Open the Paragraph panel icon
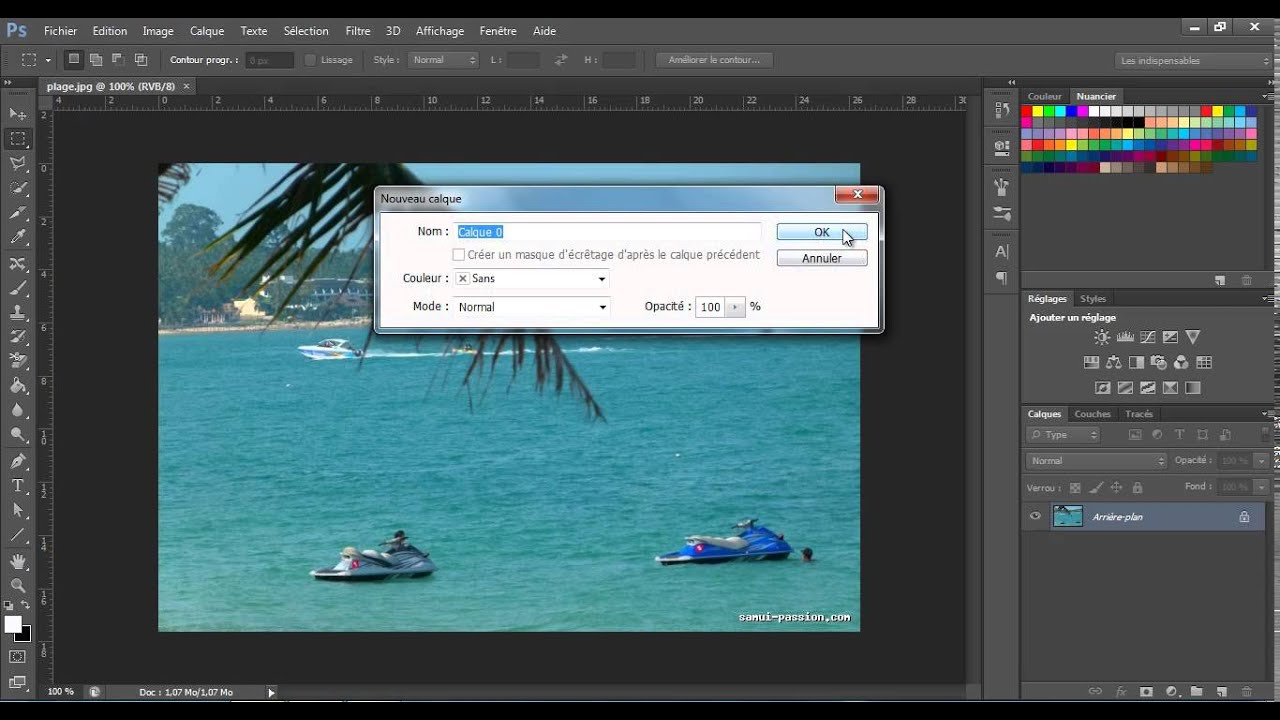The width and height of the screenshot is (1280, 720). (1001, 277)
